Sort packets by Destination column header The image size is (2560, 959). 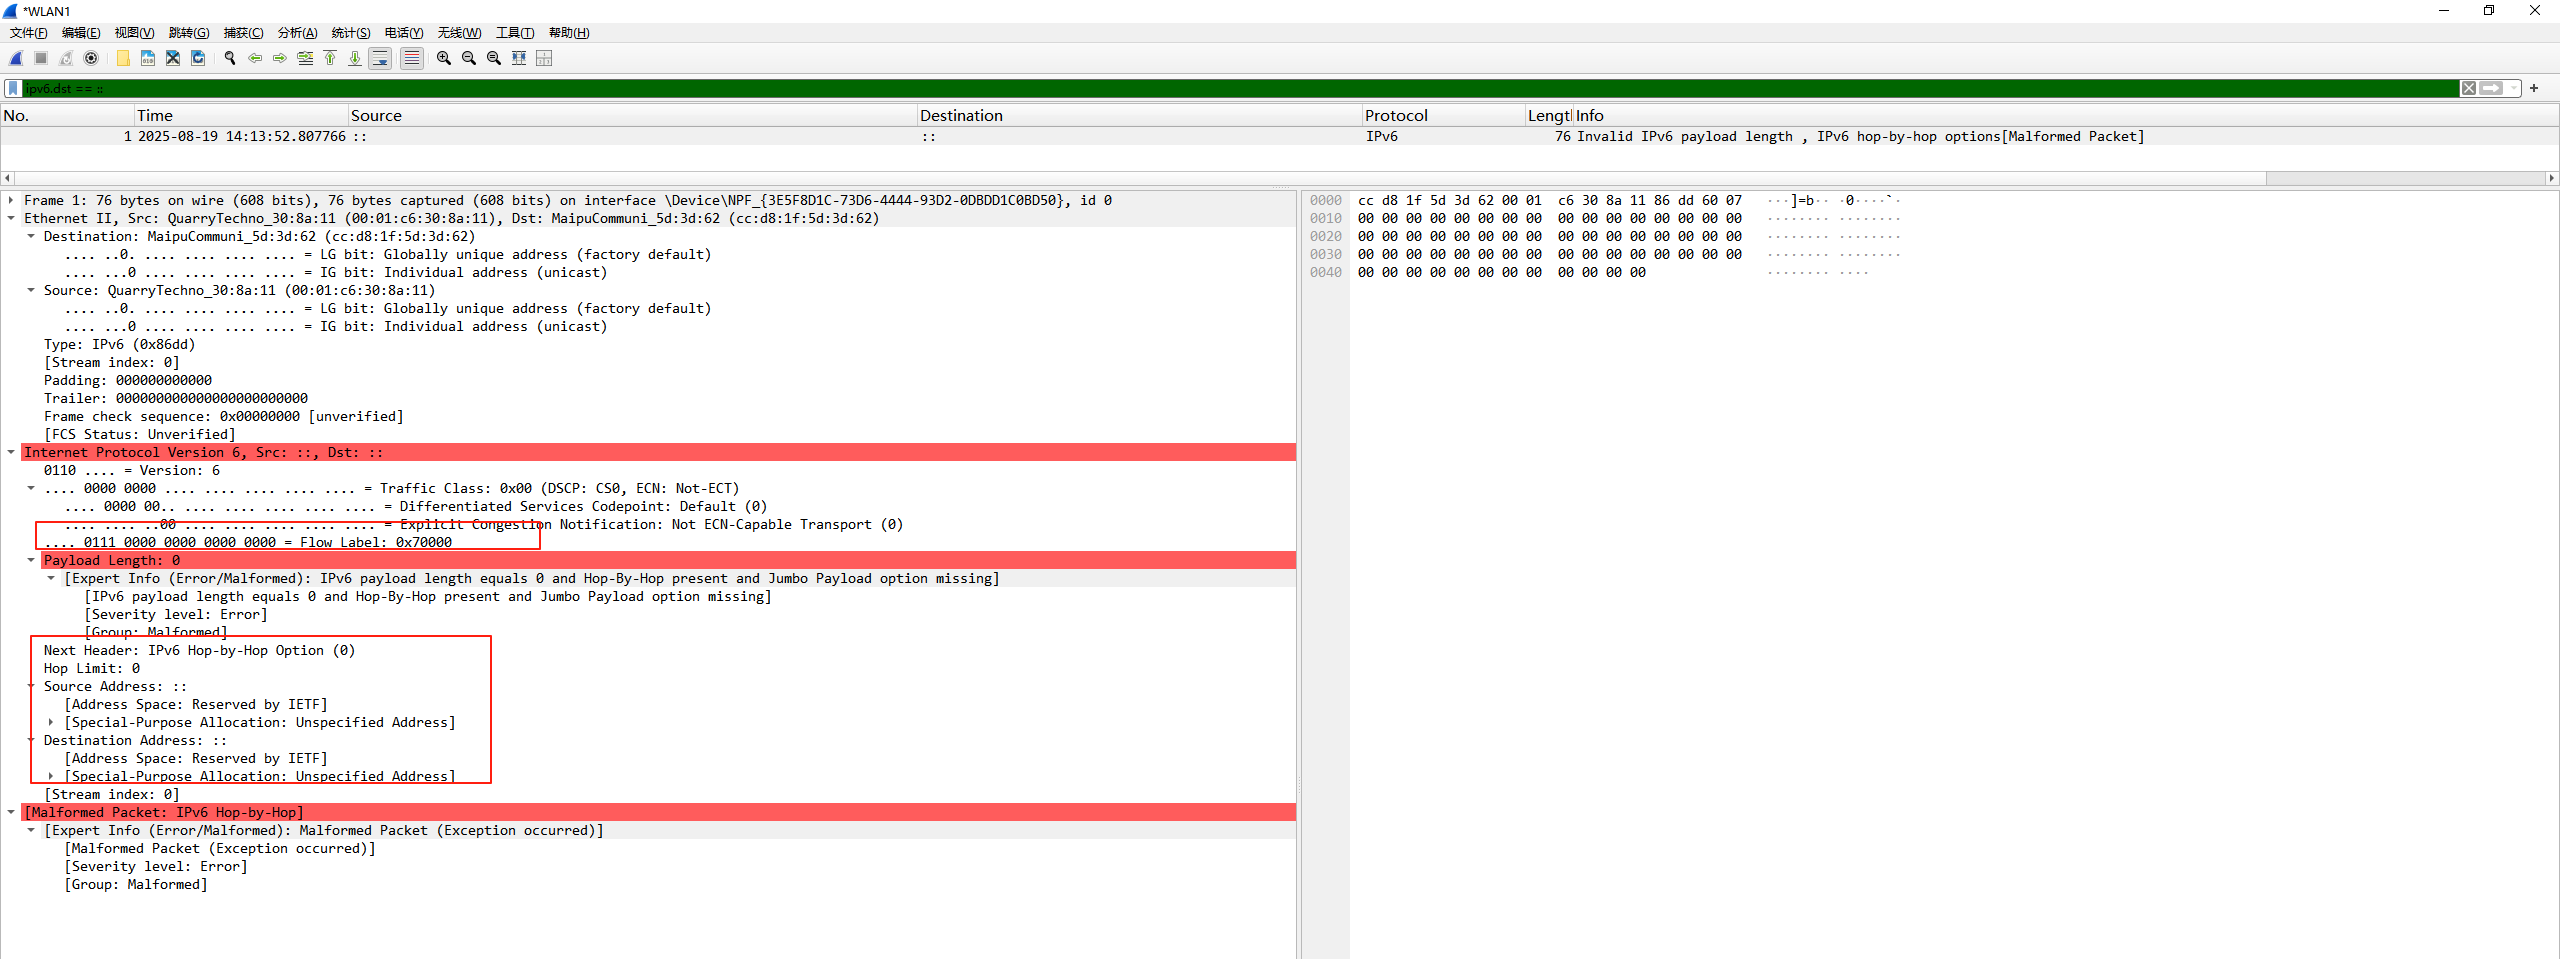[1139, 116]
